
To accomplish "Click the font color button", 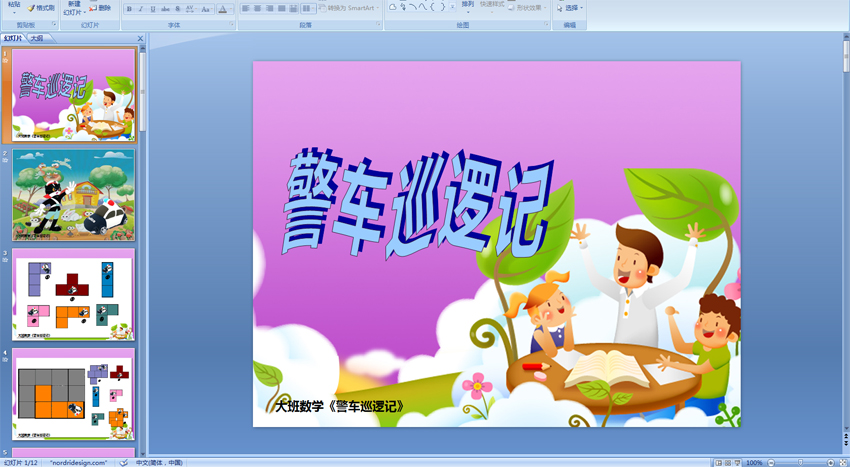I will click(224, 9).
